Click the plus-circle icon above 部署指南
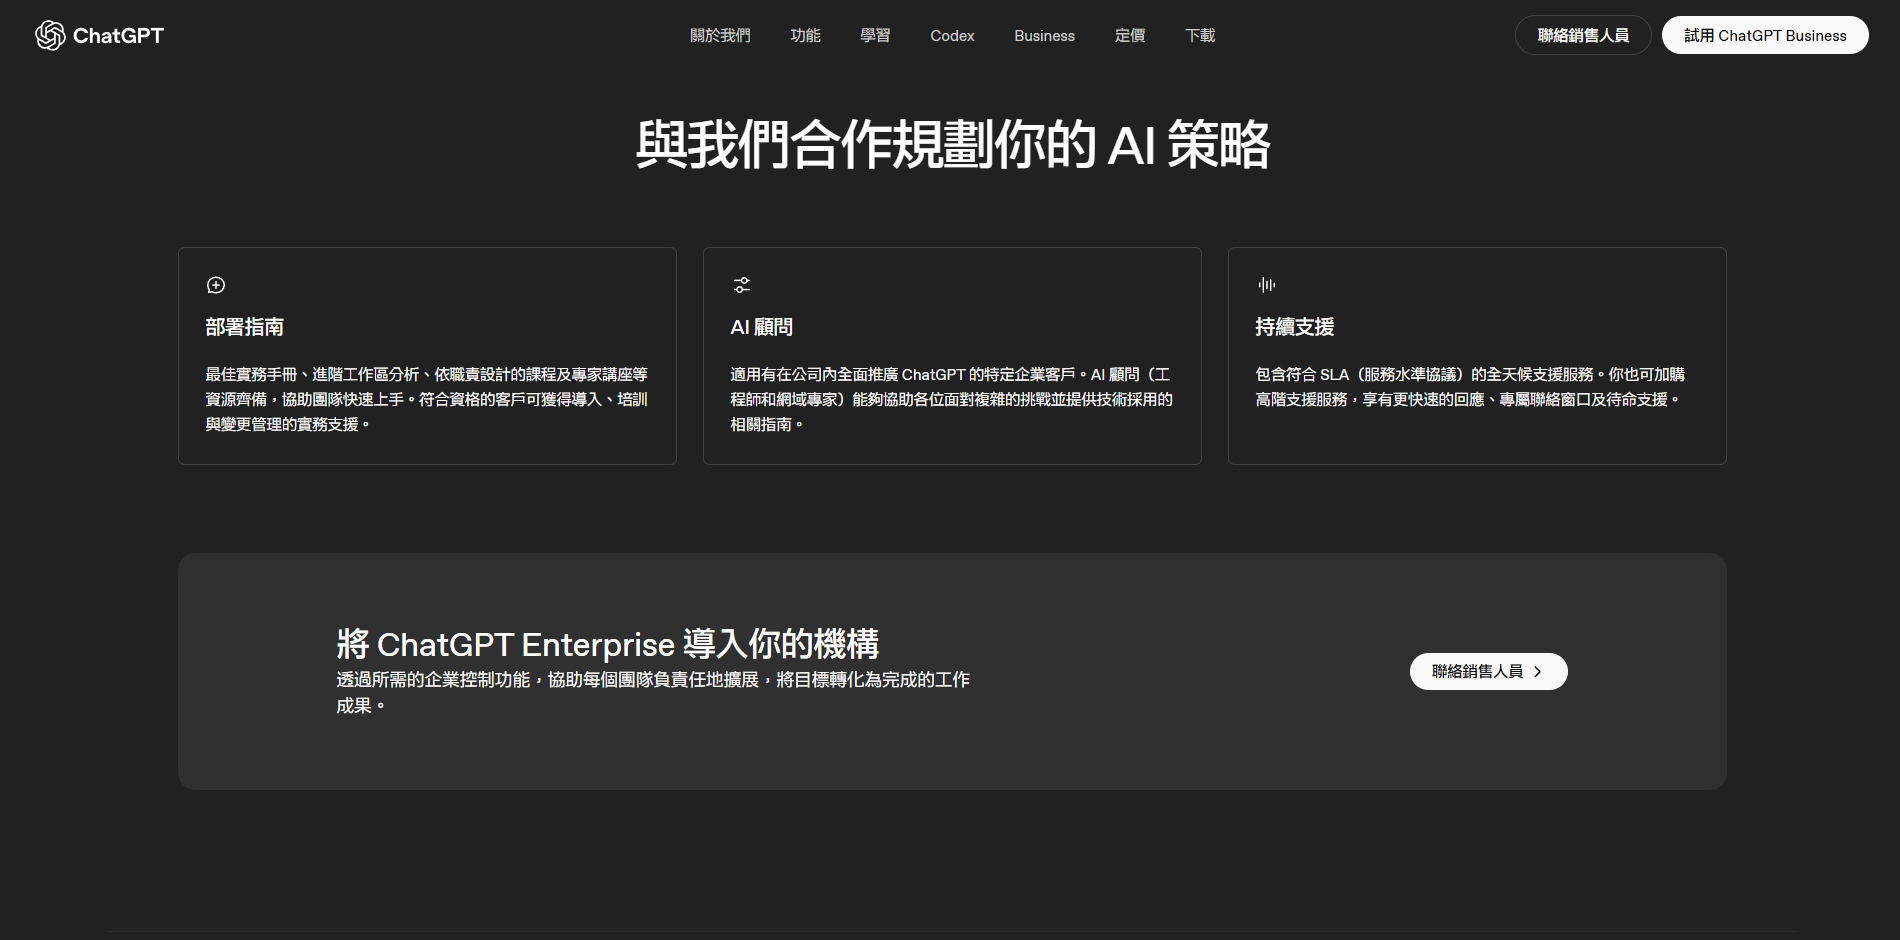1900x940 pixels. point(216,285)
